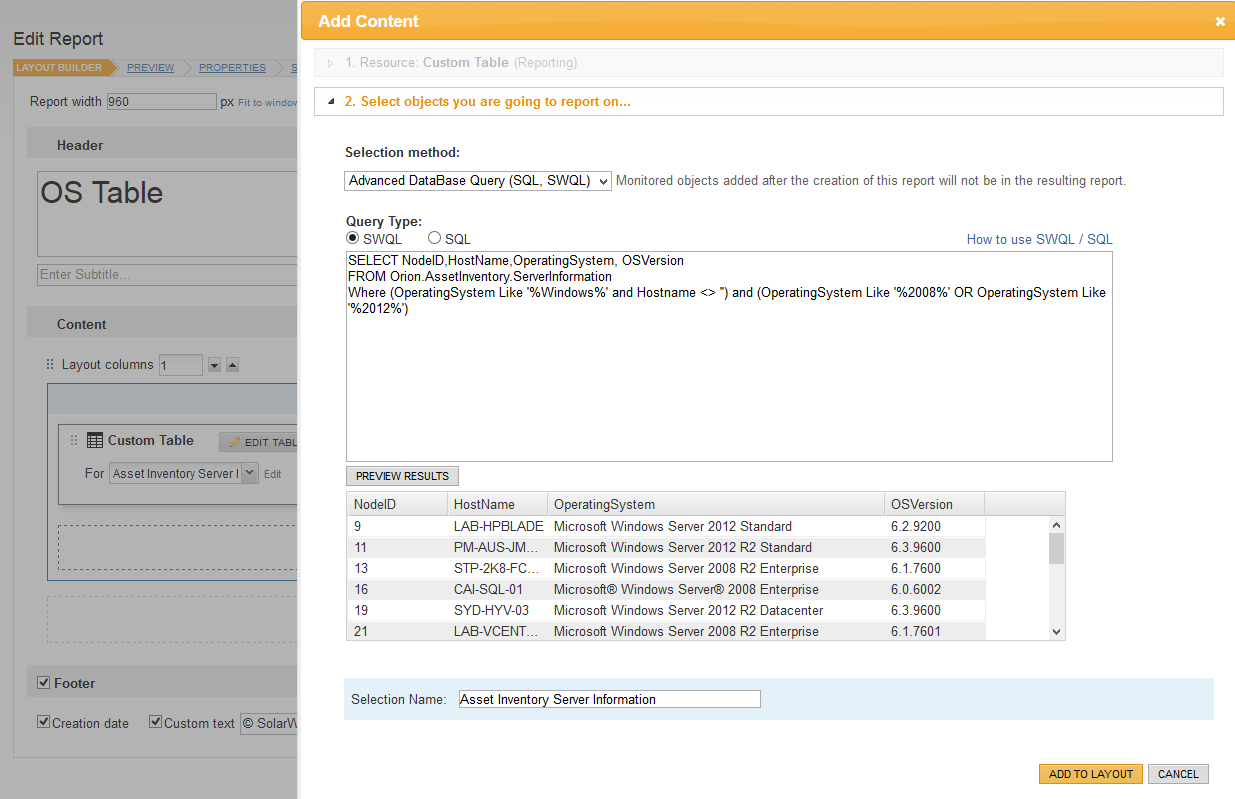Select the LAB-HPBLADE row

pyautogui.click(x=666, y=526)
